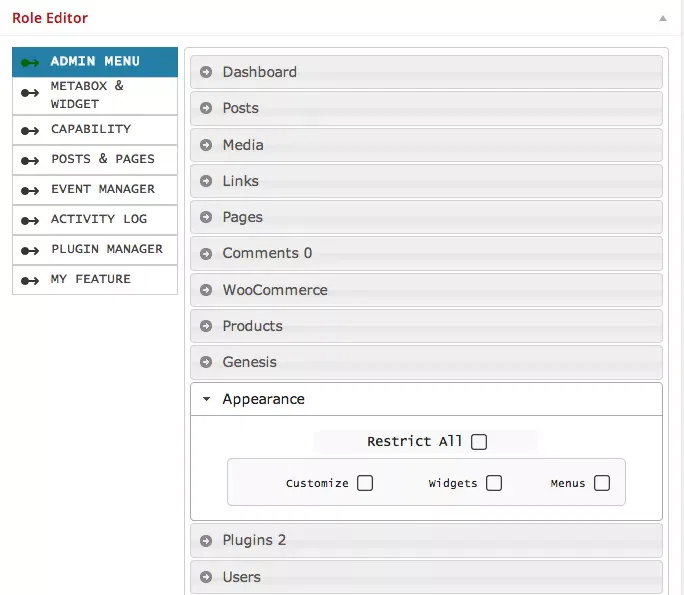This screenshot has height=595, width=684.
Task: Switch to Metabox & Widget tab
Action: click(95, 96)
